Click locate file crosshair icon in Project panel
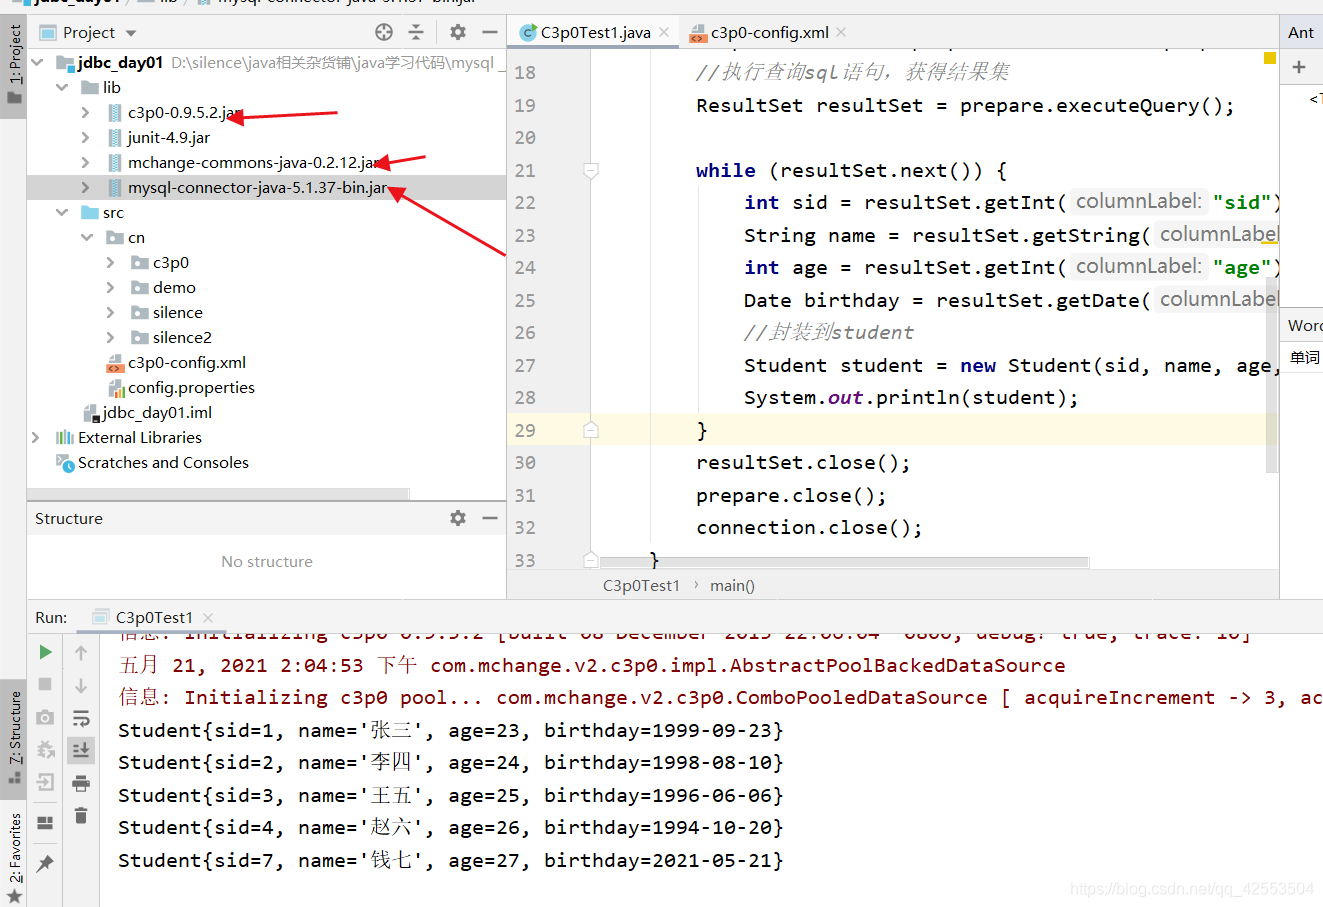 coord(384,32)
